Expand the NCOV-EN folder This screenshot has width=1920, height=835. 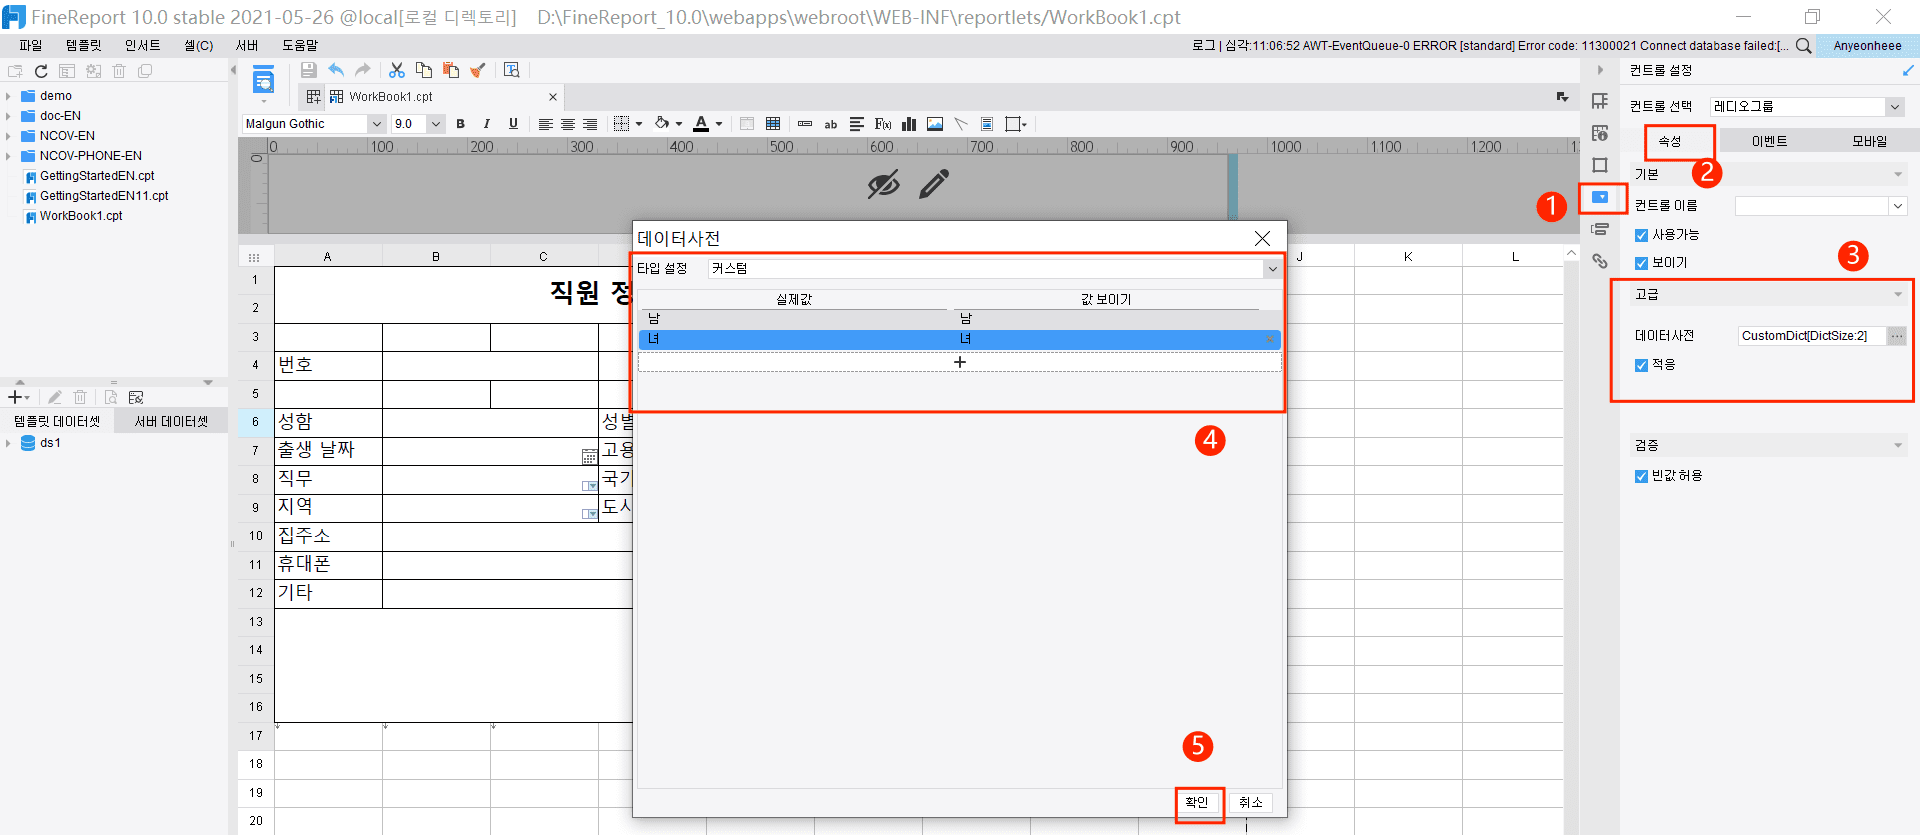pos(8,136)
